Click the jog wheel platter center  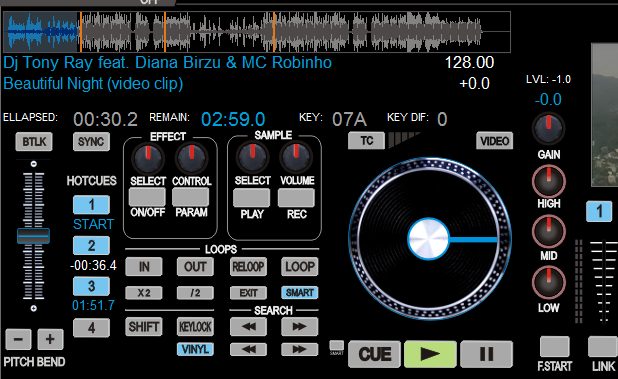[x=428, y=239]
